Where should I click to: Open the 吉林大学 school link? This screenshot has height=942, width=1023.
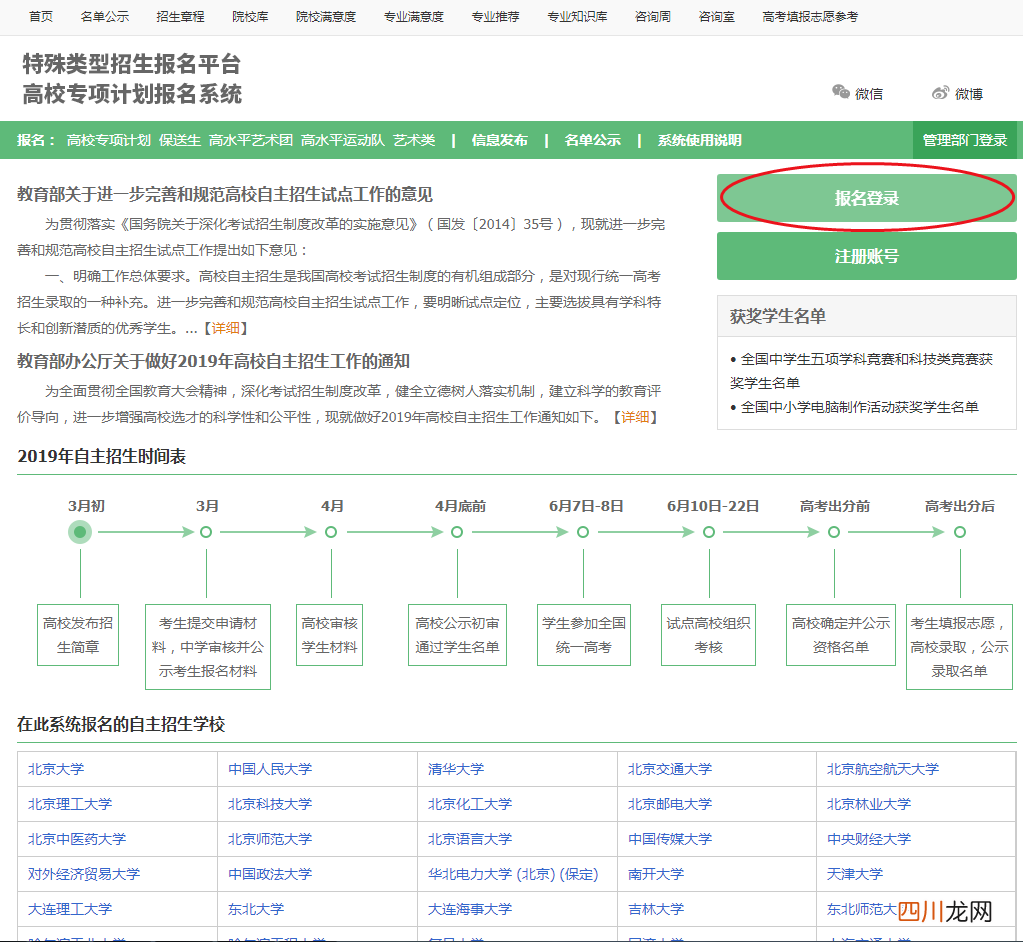tap(656, 909)
